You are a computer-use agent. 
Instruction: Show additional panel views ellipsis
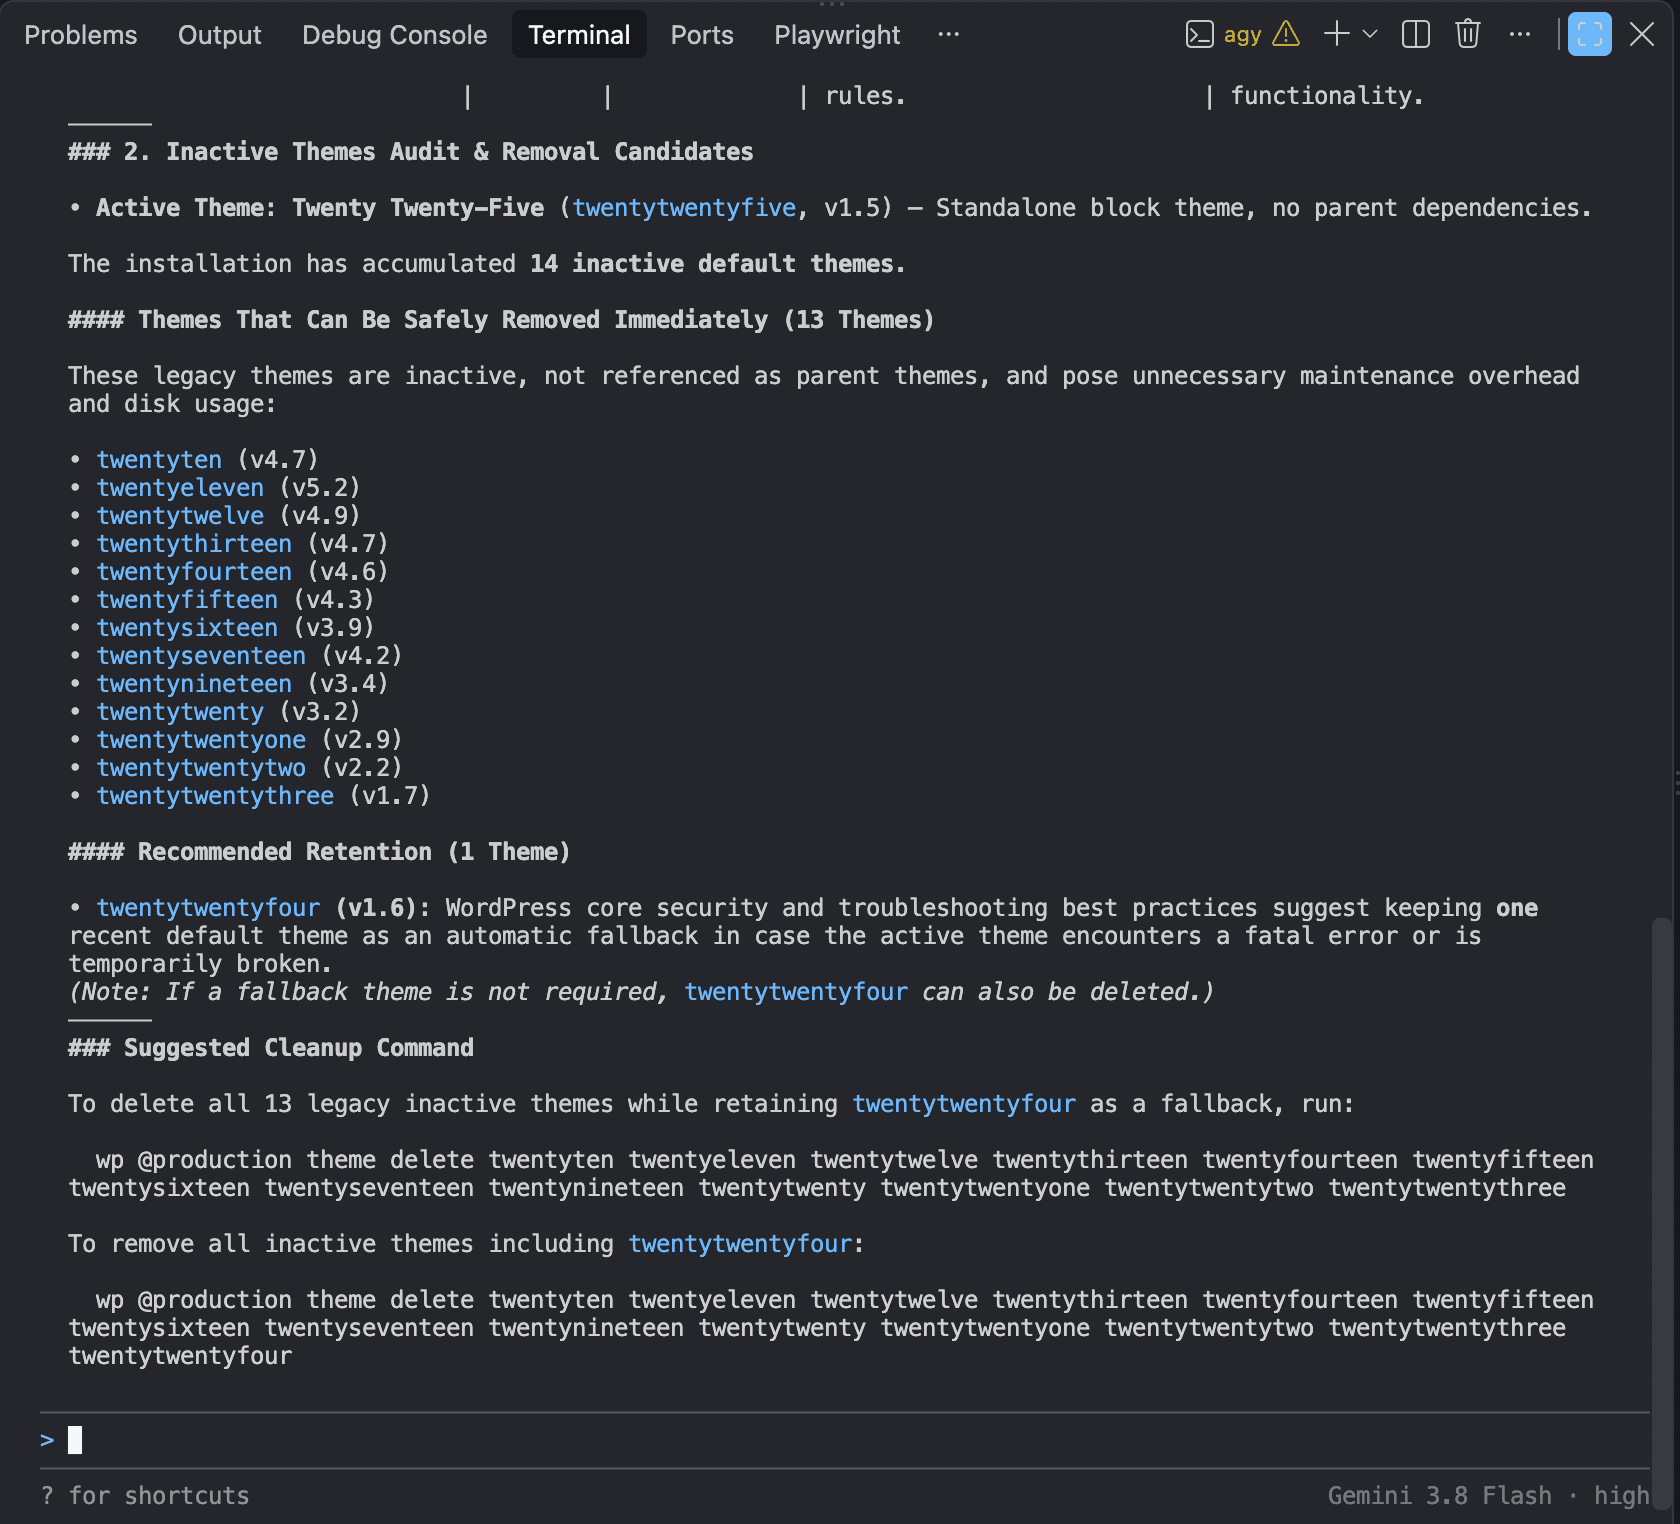point(949,35)
